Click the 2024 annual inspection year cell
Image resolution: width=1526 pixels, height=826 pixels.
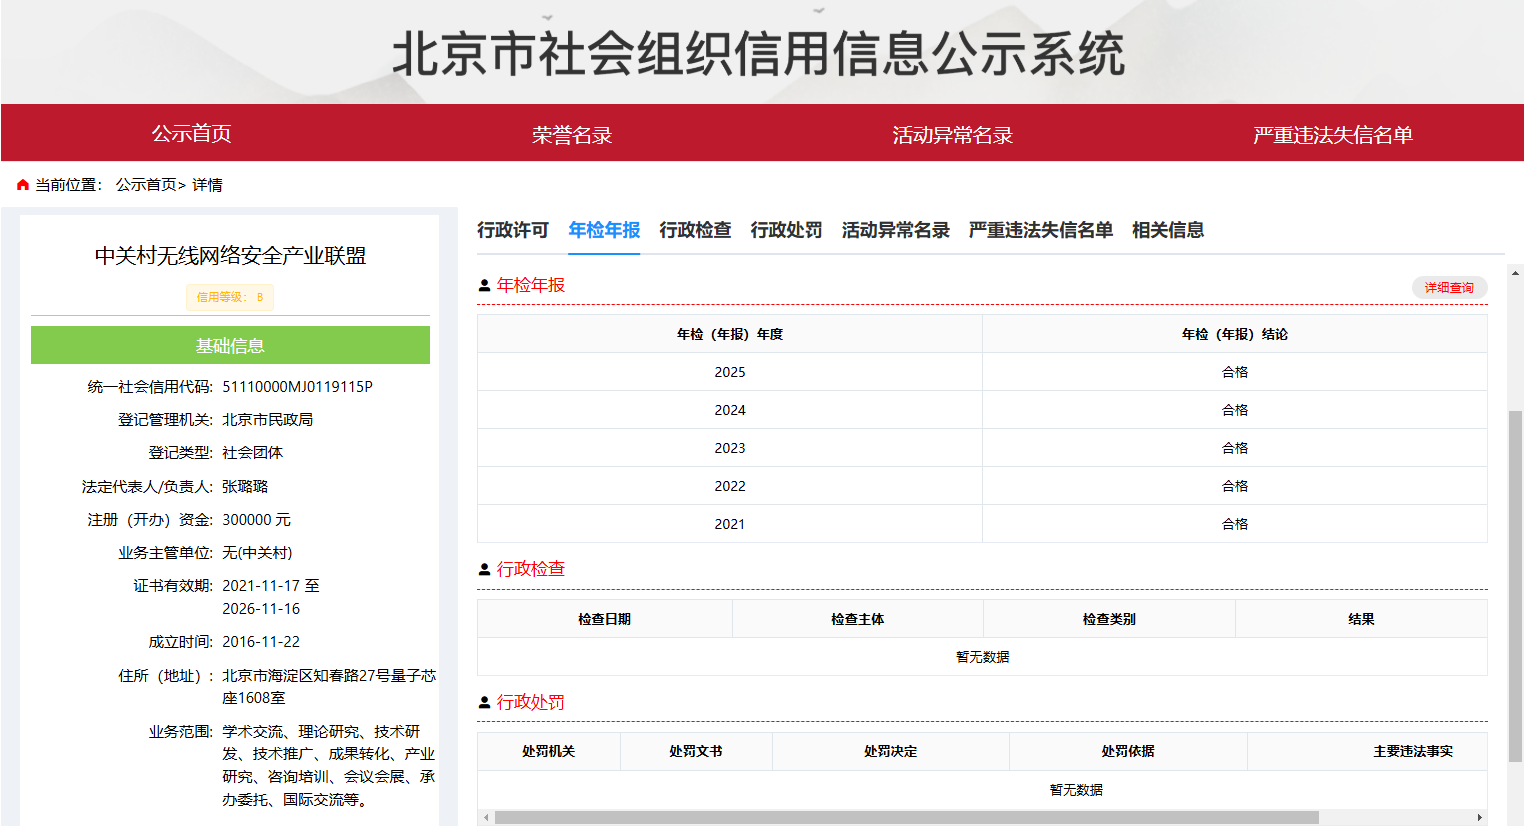pos(730,410)
